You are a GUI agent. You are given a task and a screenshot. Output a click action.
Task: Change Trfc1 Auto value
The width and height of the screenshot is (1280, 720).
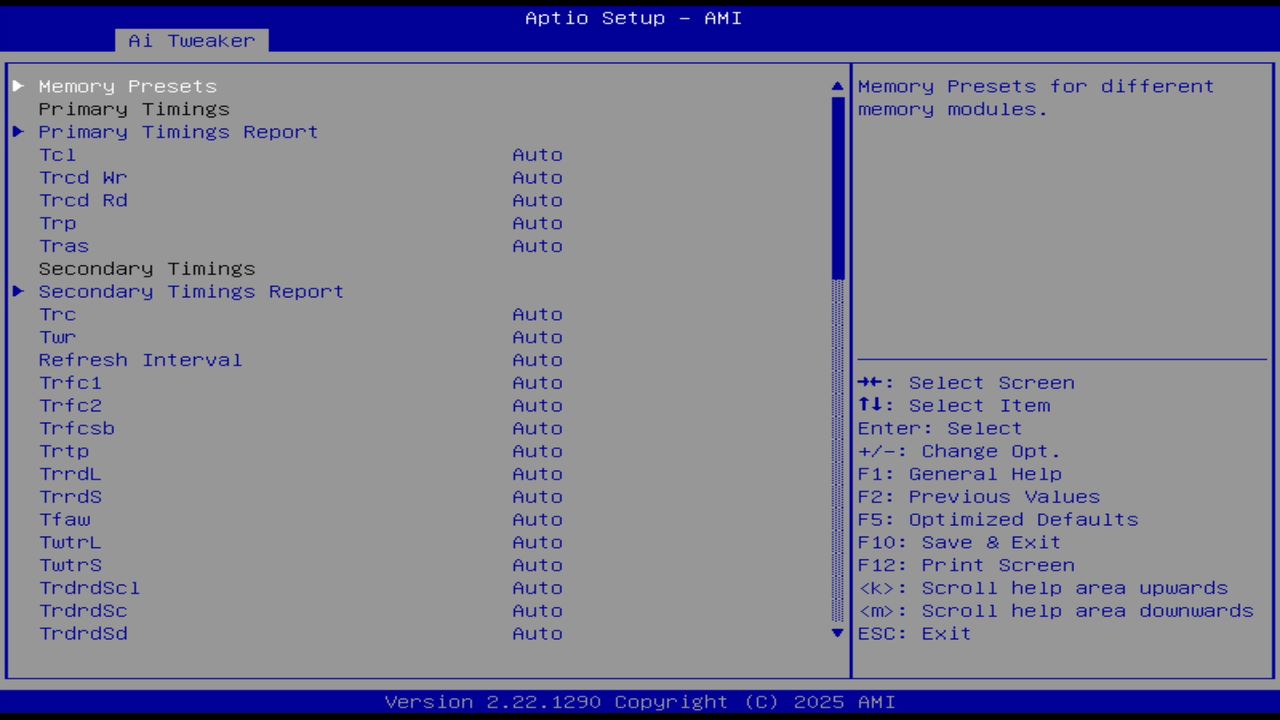click(537, 383)
